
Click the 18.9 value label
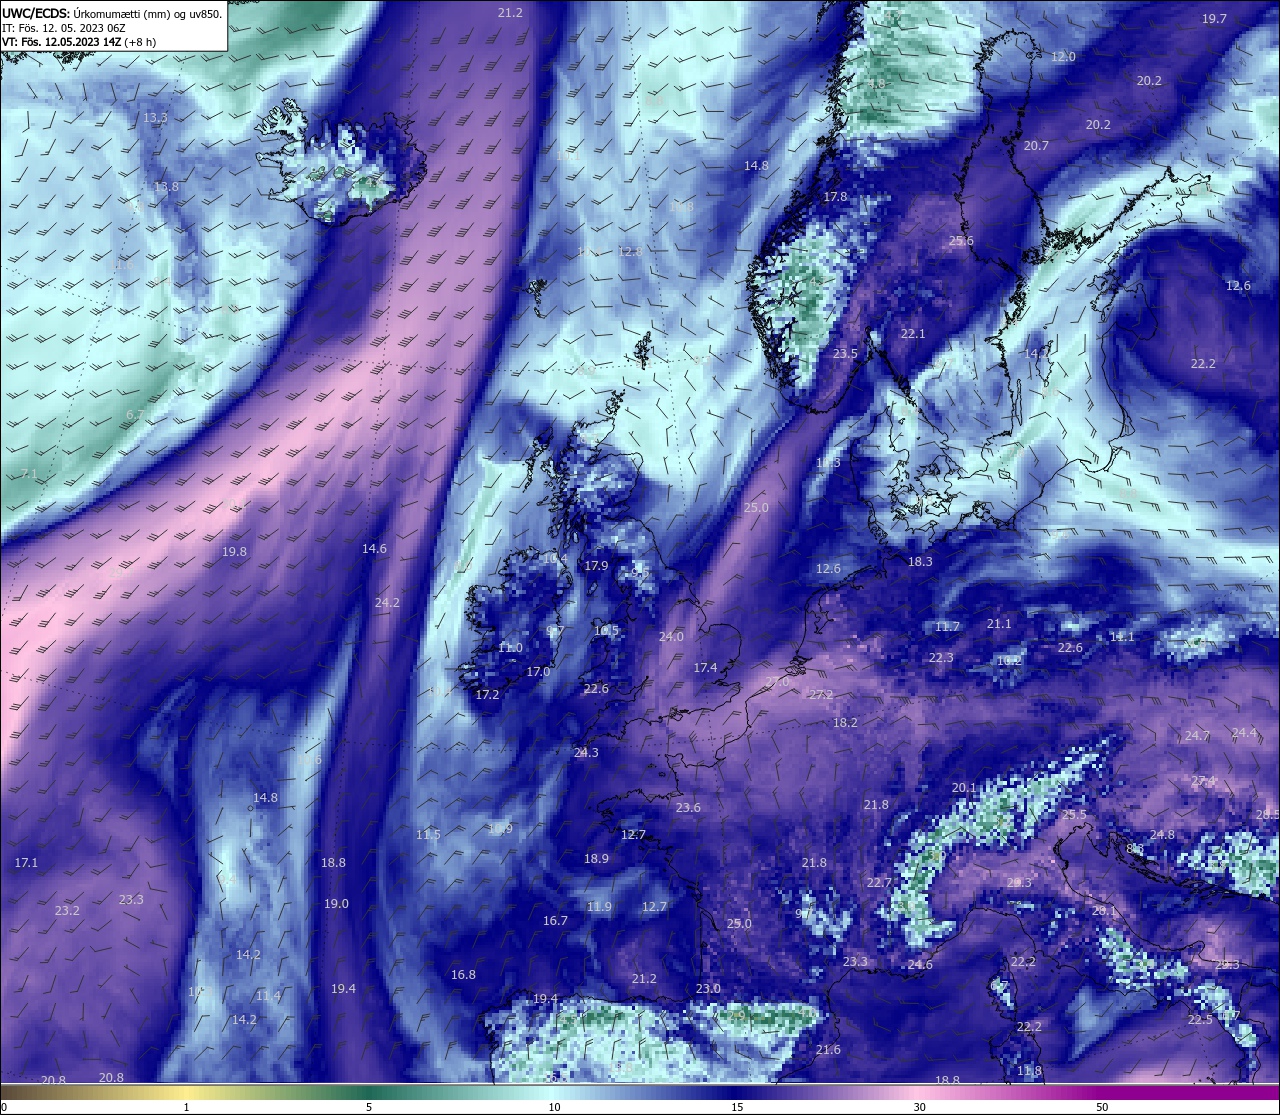596,859
